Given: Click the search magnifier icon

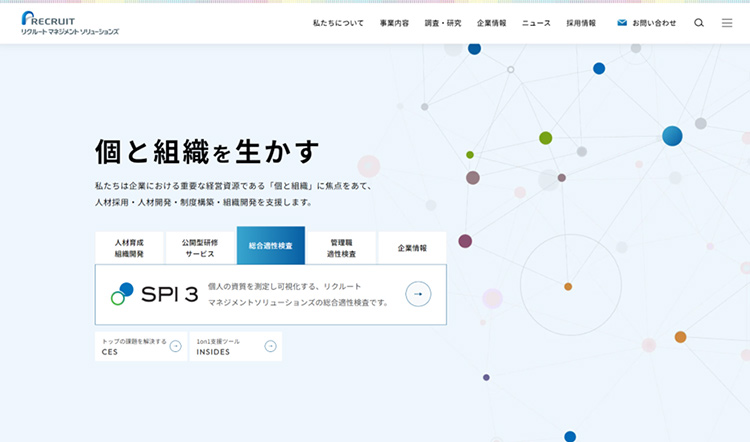Looking at the screenshot, I should 699,23.
